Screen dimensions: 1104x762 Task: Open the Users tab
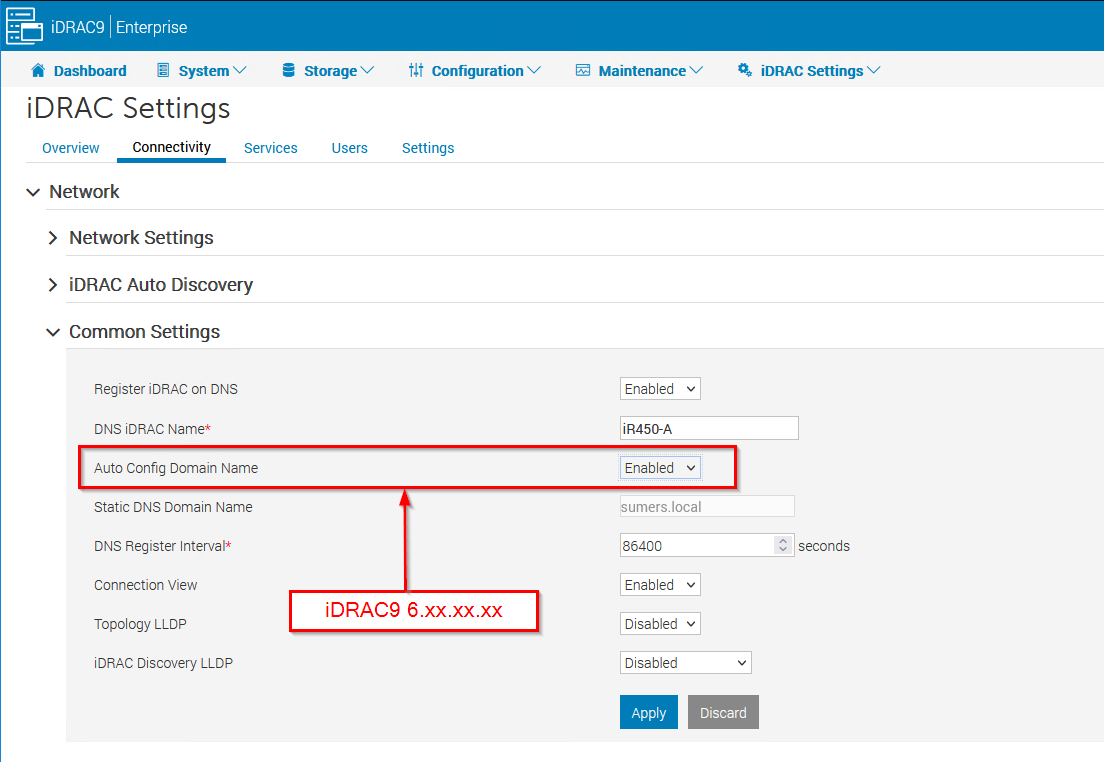349,148
